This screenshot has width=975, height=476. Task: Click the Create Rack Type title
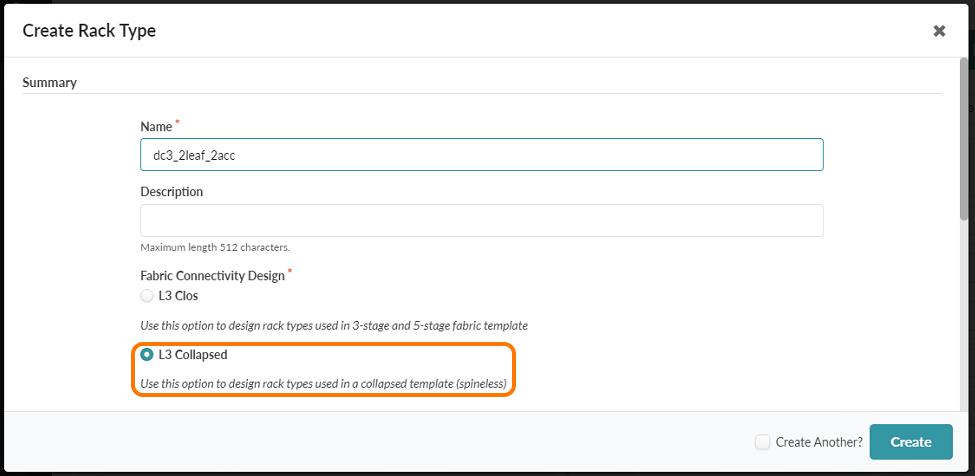click(89, 31)
